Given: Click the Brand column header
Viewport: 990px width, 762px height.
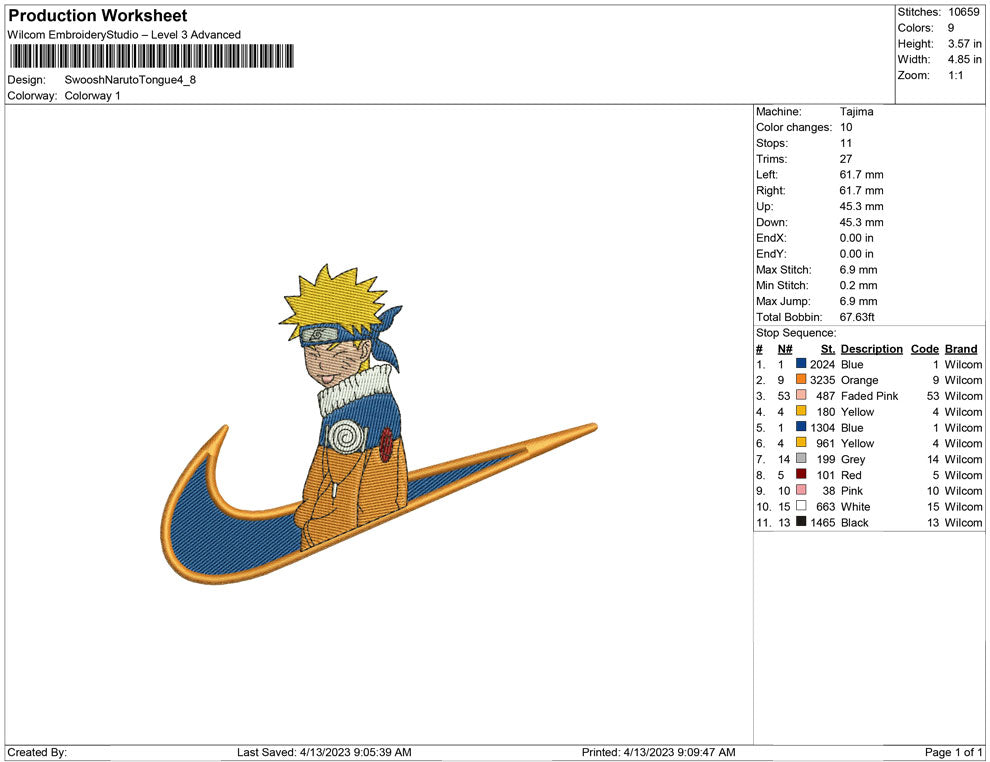Looking at the screenshot, I should click(961, 348).
